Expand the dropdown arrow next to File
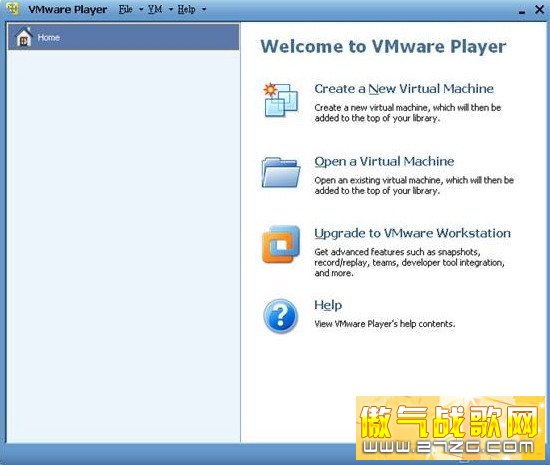Image resolution: width=550 pixels, height=465 pixels. 141,9
